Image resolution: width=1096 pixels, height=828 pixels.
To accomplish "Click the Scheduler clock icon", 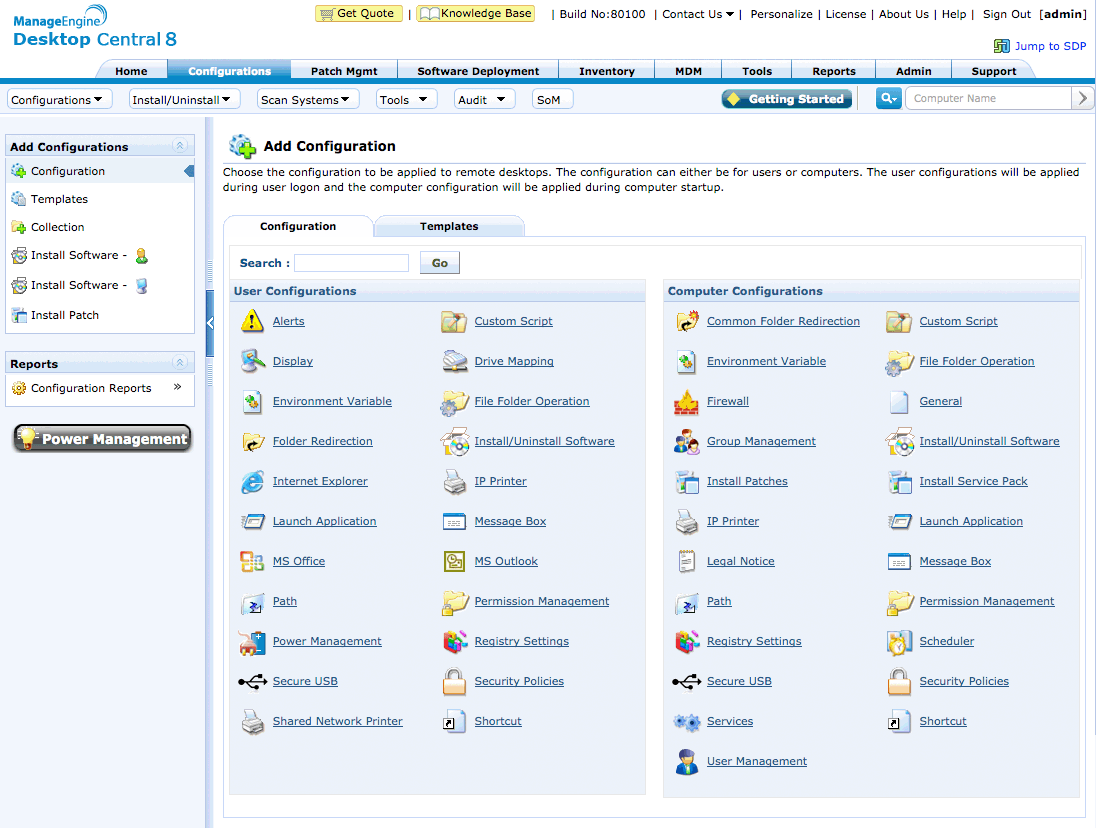I will coord(899,641).
